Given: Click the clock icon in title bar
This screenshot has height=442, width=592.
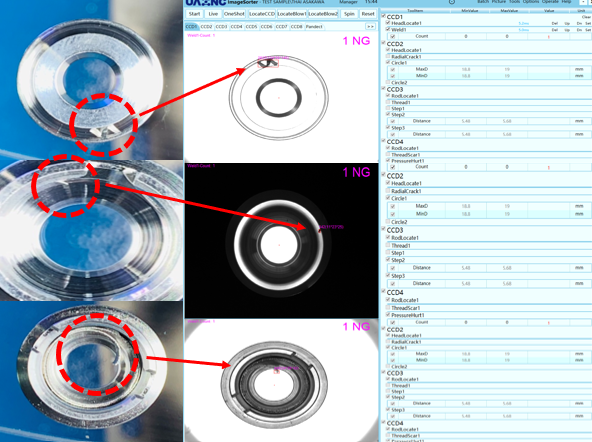Looking at the screenshot, I should (x=452, y=2).
